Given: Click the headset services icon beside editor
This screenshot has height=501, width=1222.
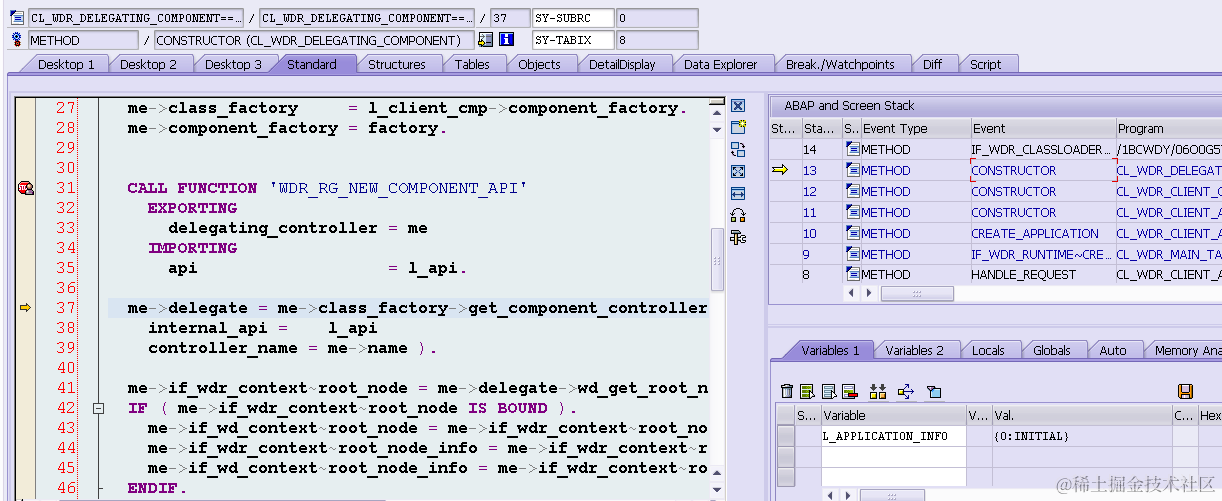Looking at the screenshot, I should point(738,215).
